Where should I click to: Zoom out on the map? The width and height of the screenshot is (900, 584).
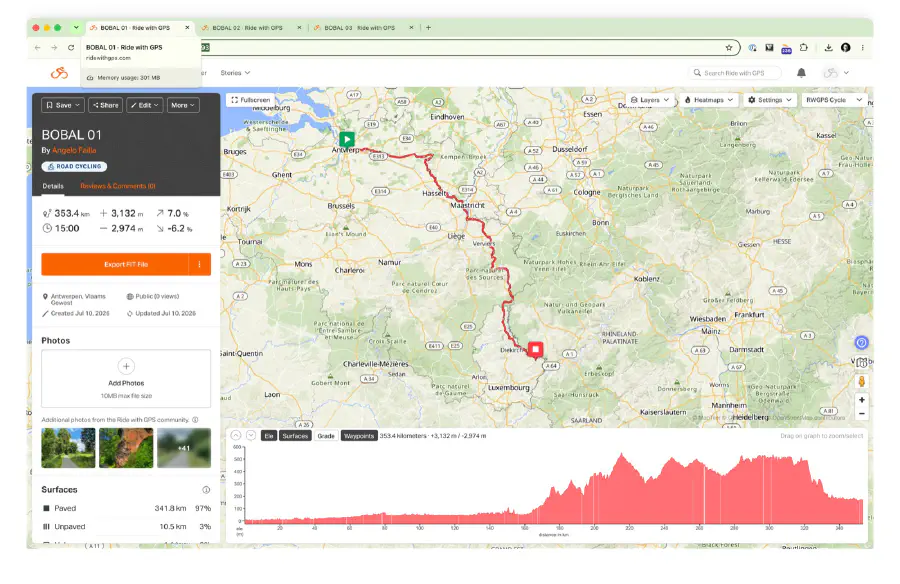click(x=862, y=413)
